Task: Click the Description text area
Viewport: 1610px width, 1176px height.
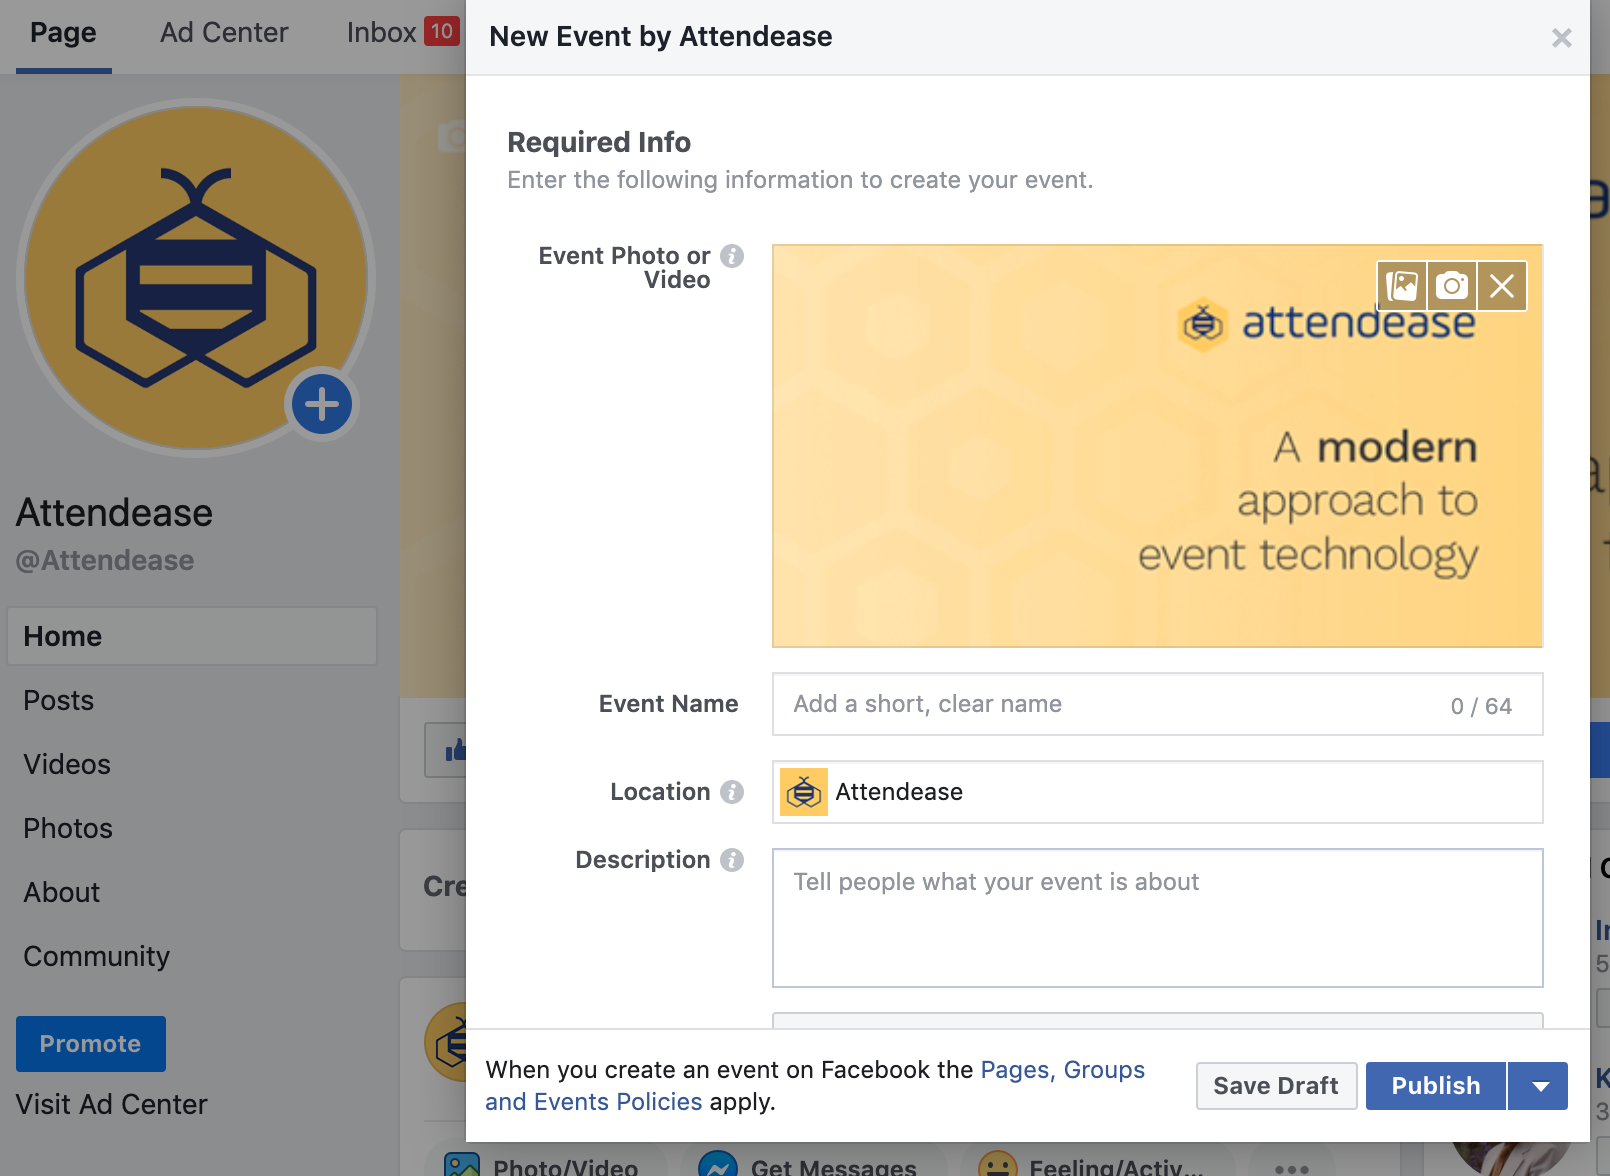Action: tap(1157, 918)
